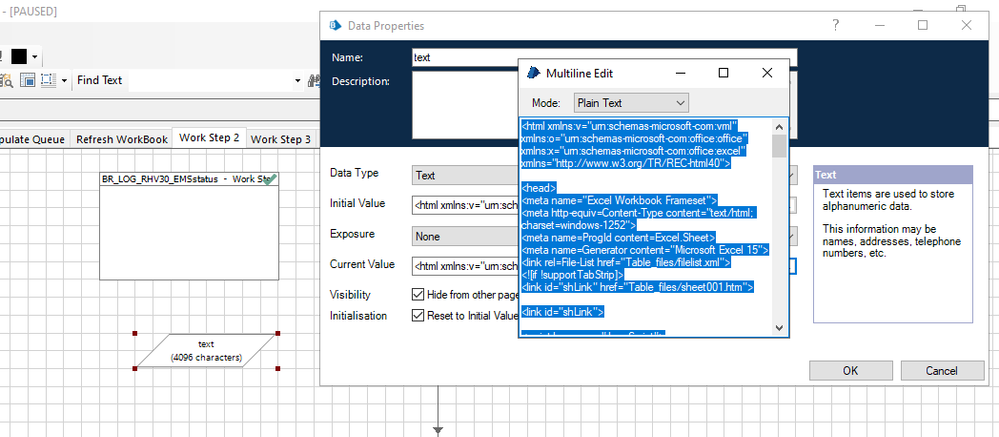The width and height of the screenshot is (999, 437).
Task: Click the dashed selection rectangle icon
Action: click(48, 80)
